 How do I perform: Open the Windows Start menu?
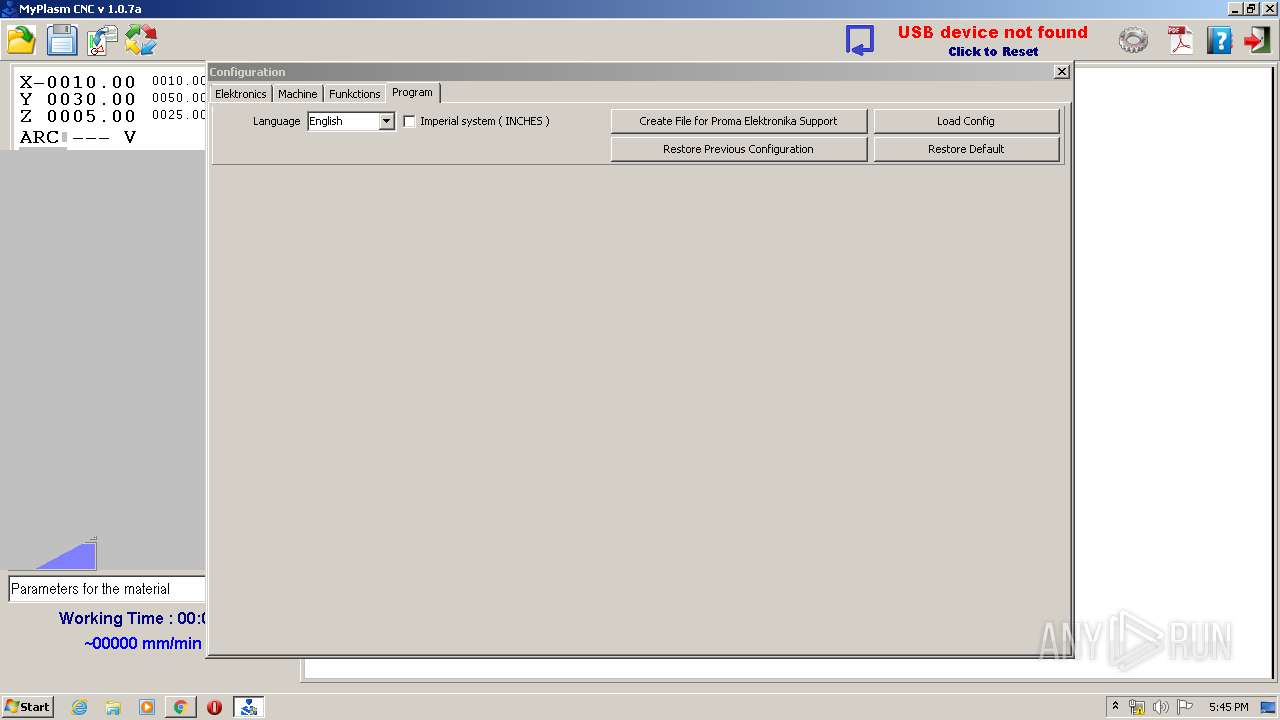click(x=27, y=707)
